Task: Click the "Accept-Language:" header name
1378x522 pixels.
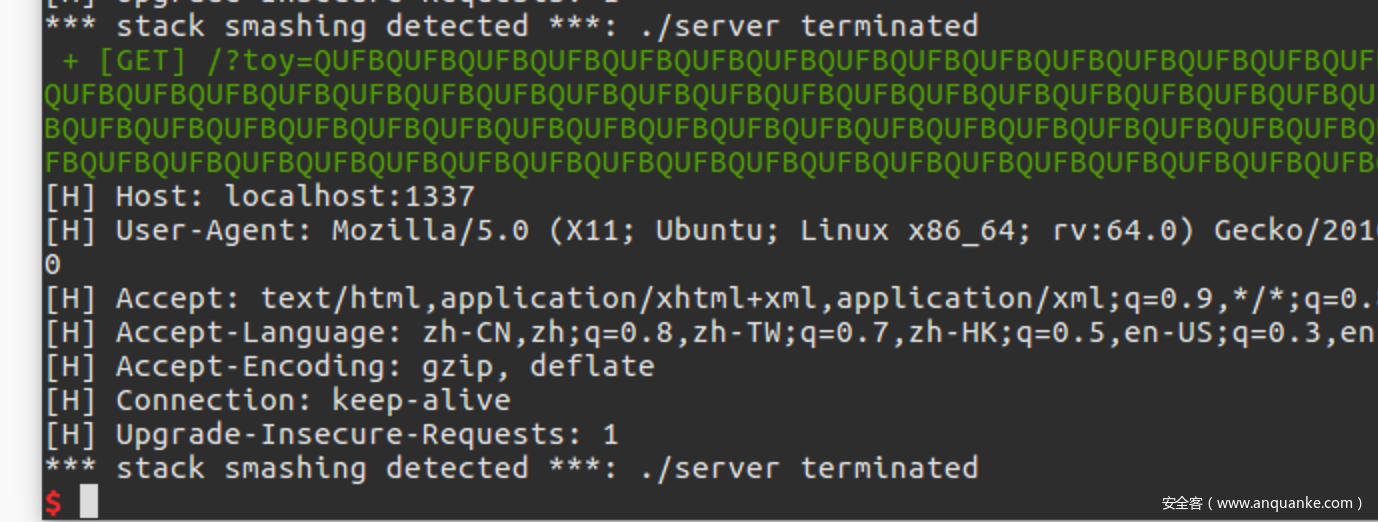Action: (x=251, y=333)
